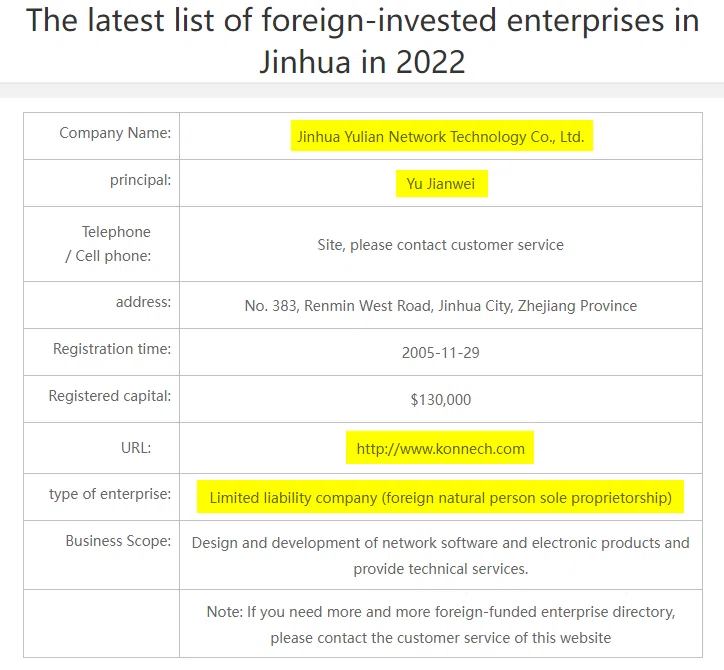Click the 'Registration time:' label
Viewport: 724px width, 670px height.
112,349
